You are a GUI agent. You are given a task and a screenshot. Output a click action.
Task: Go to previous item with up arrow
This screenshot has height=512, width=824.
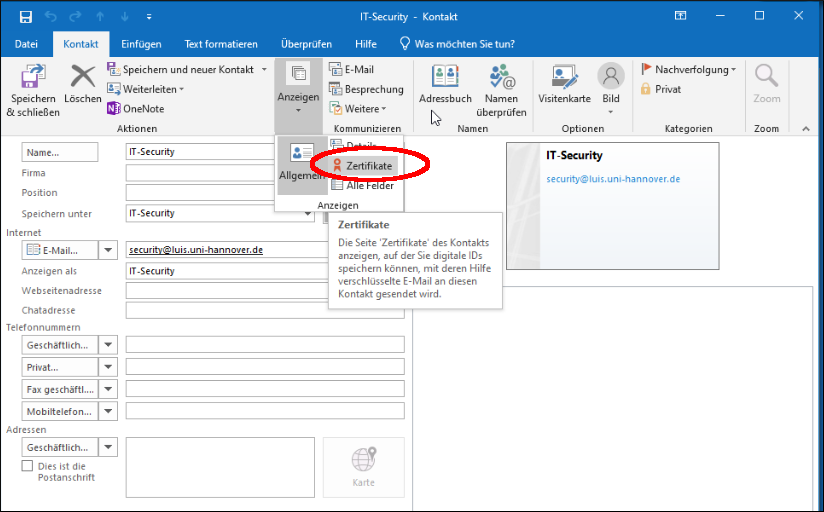[x=100, y=17]
